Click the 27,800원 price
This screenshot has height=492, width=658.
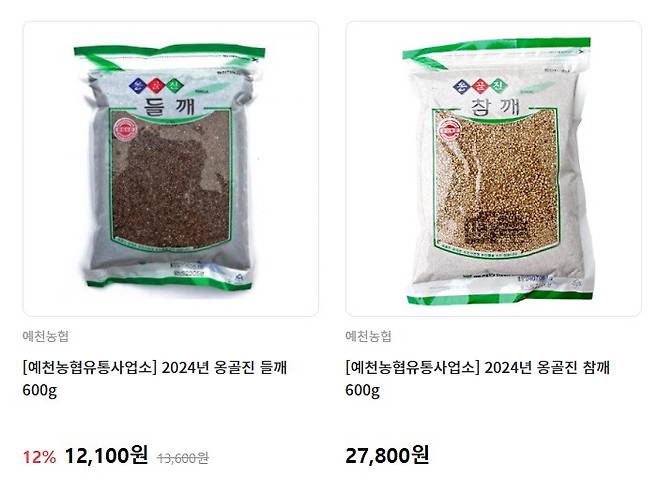(x=387, y=455)
